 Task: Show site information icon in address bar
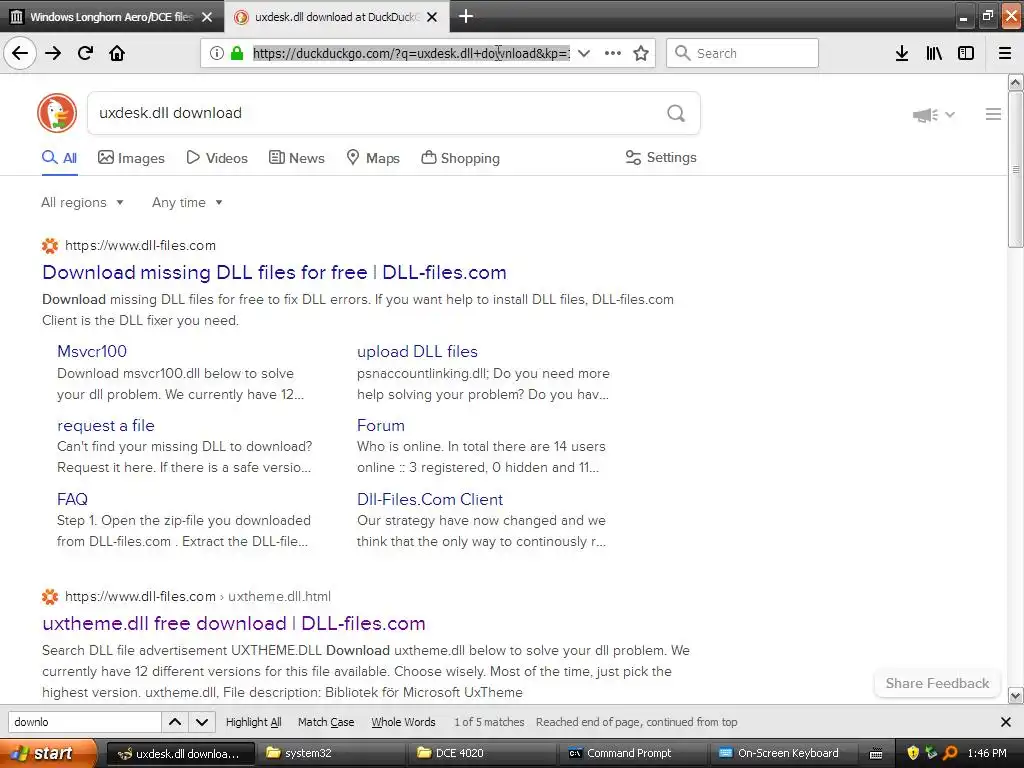[x=217, y=53]
